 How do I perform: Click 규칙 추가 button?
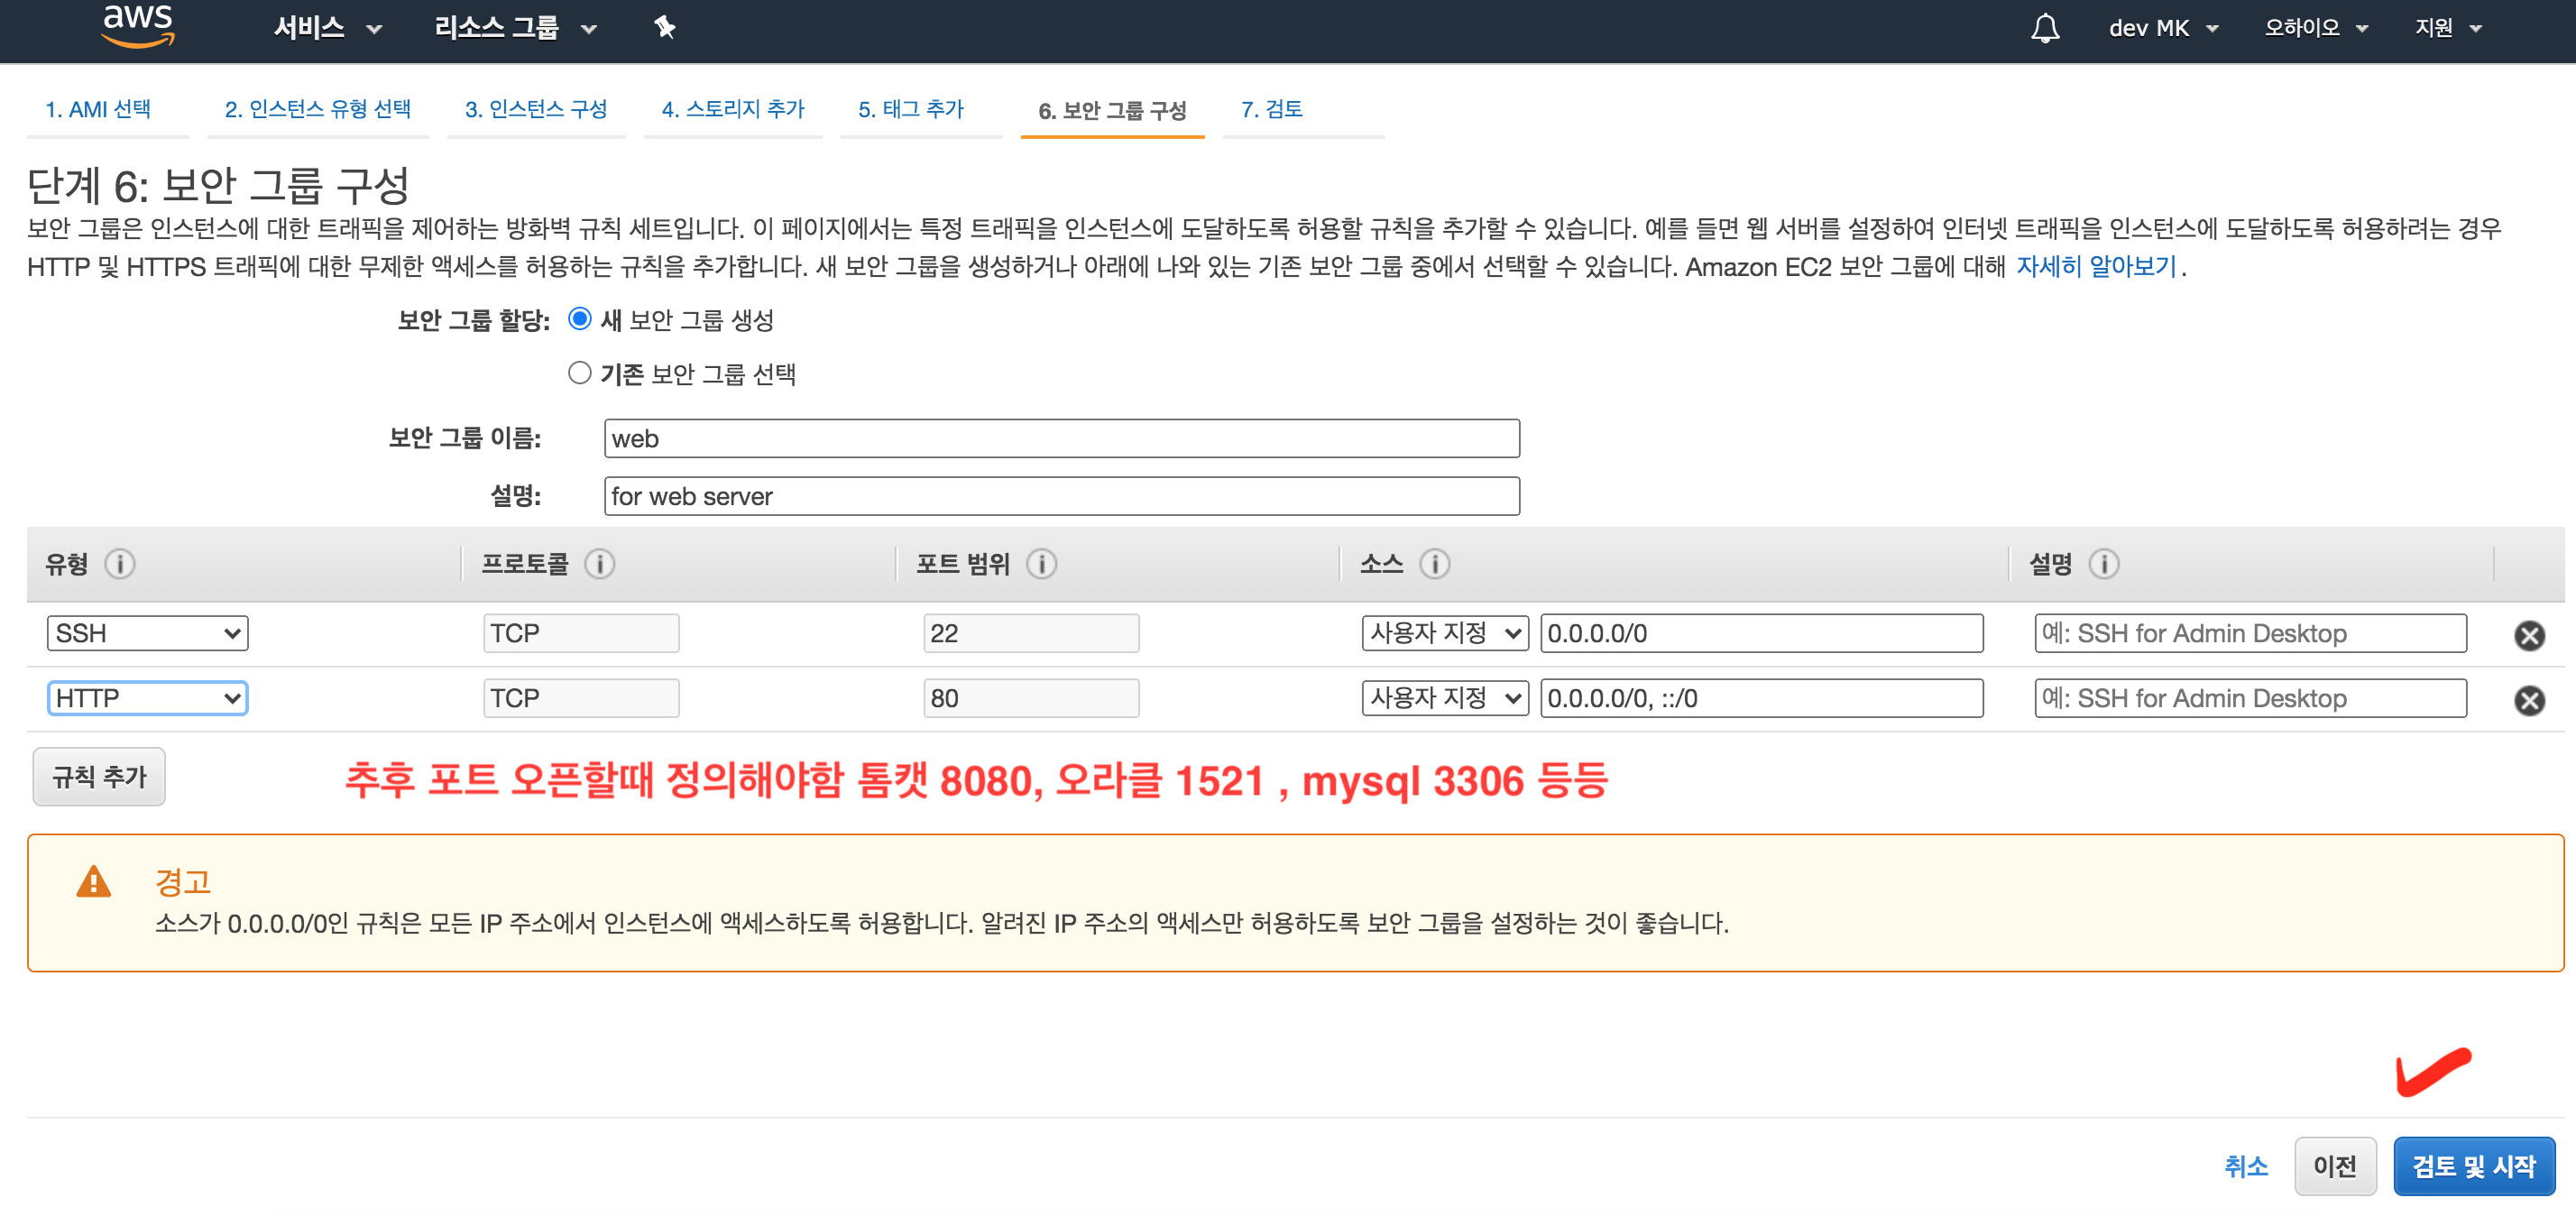click(x=99, y=776)
